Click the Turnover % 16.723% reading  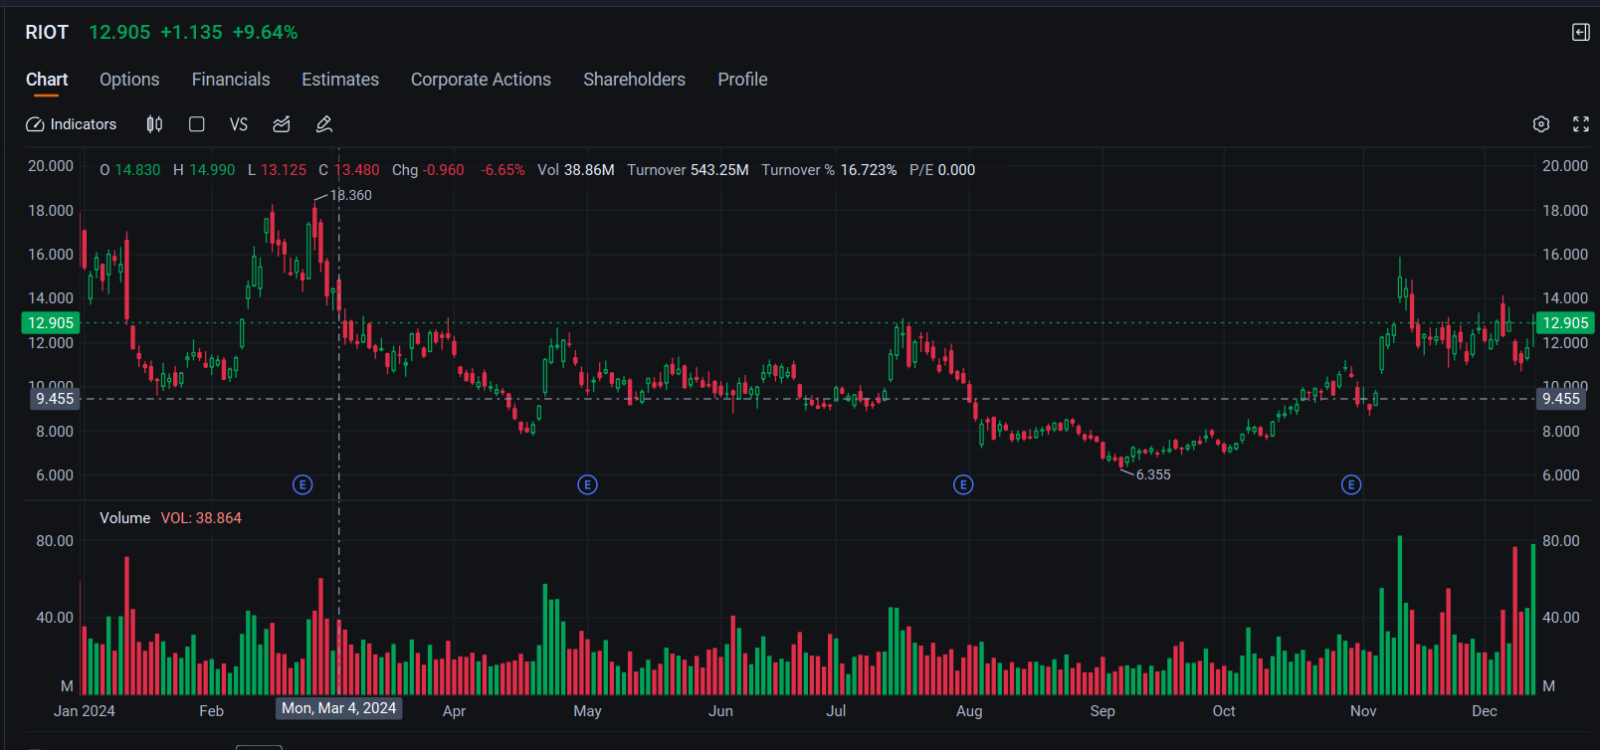829,170
